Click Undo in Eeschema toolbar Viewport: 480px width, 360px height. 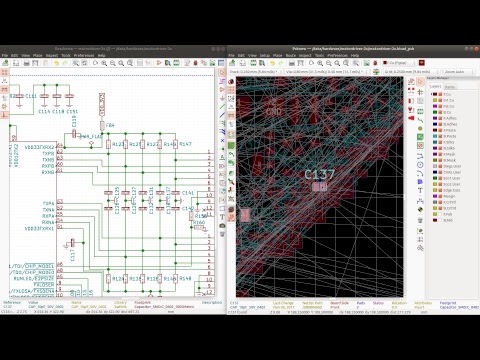point(56,63)
